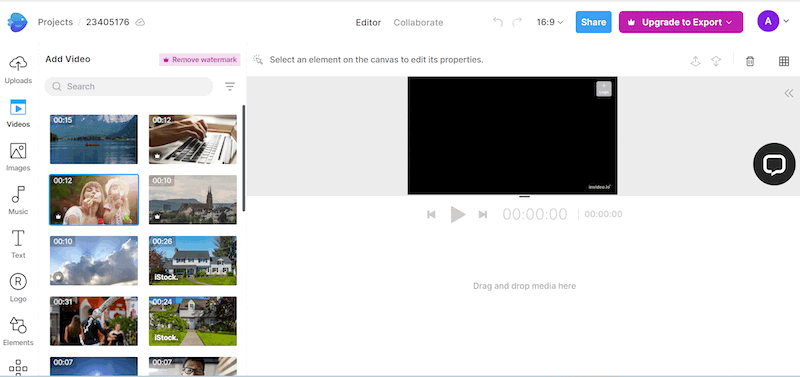Click the video Search field

[129, 87]
